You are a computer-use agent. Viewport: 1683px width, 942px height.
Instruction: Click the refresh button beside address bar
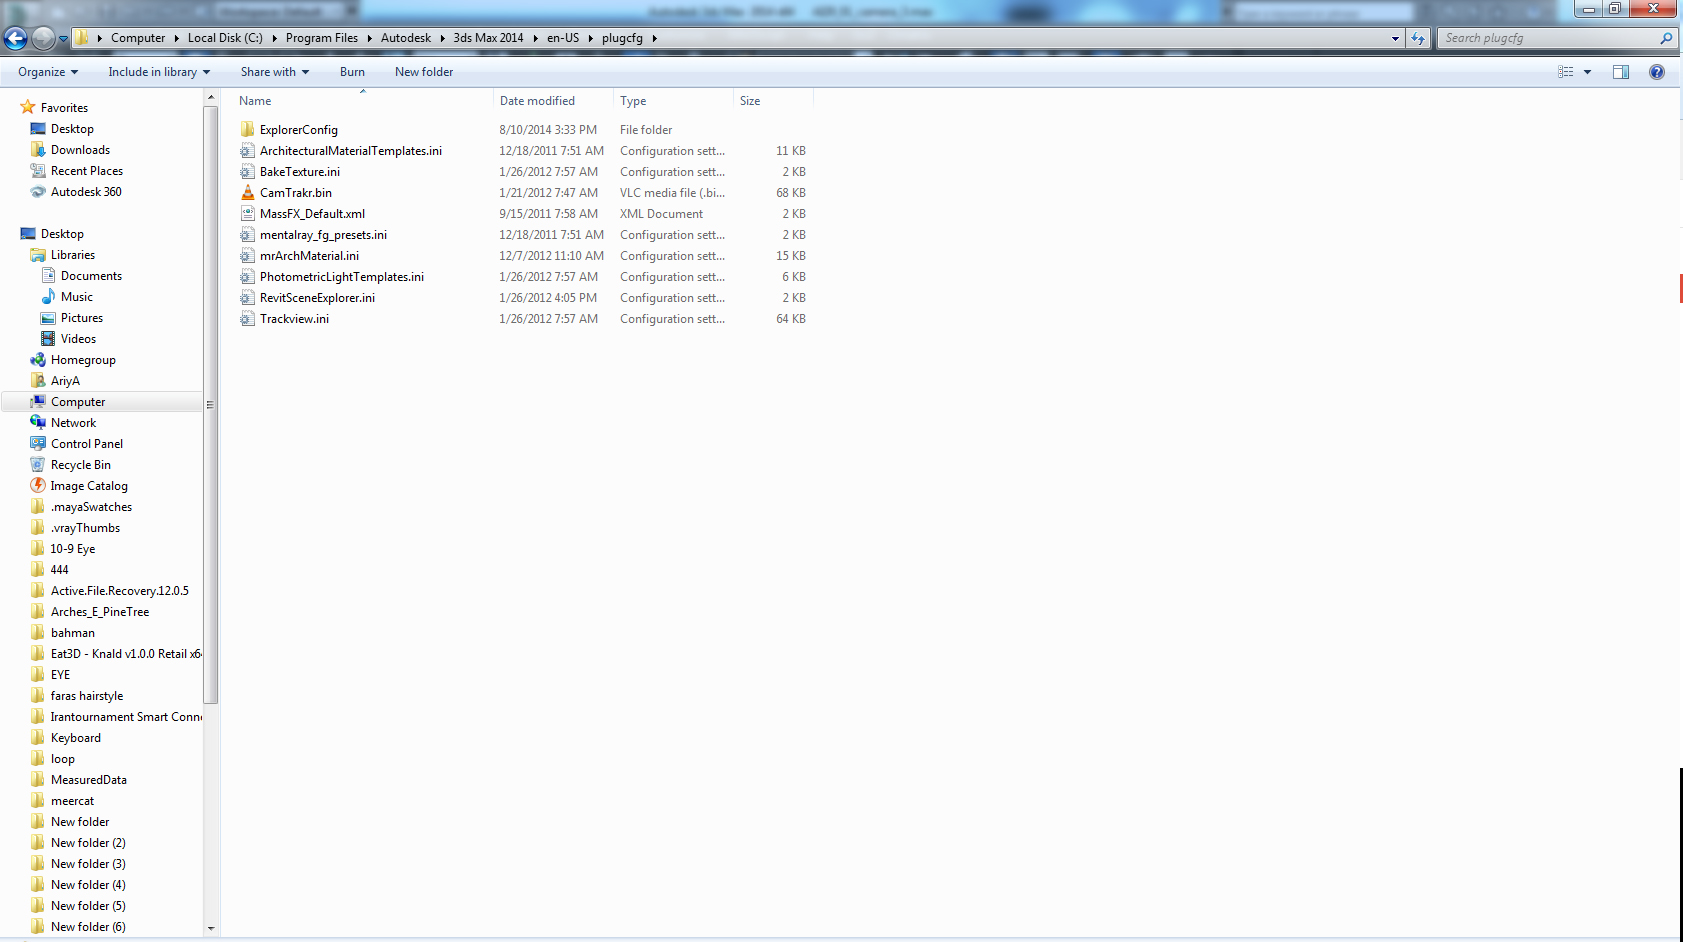click(x=1418, y=38)
